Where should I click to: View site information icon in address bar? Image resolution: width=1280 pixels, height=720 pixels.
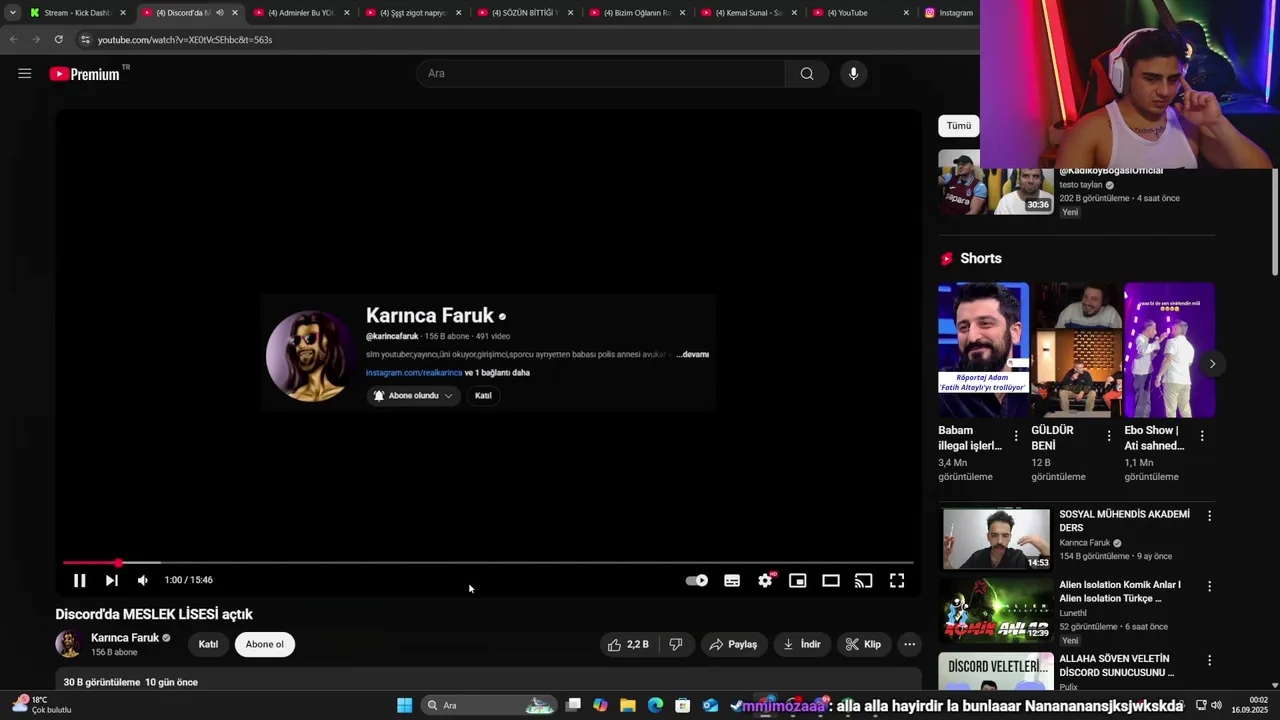(x=85, y=39)
